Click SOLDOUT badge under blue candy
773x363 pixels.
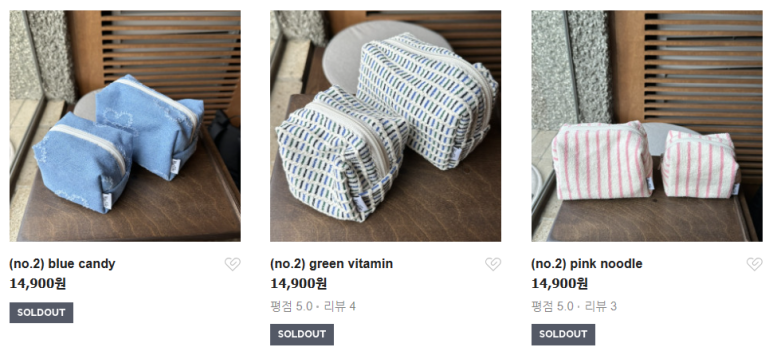coord(41,313)
